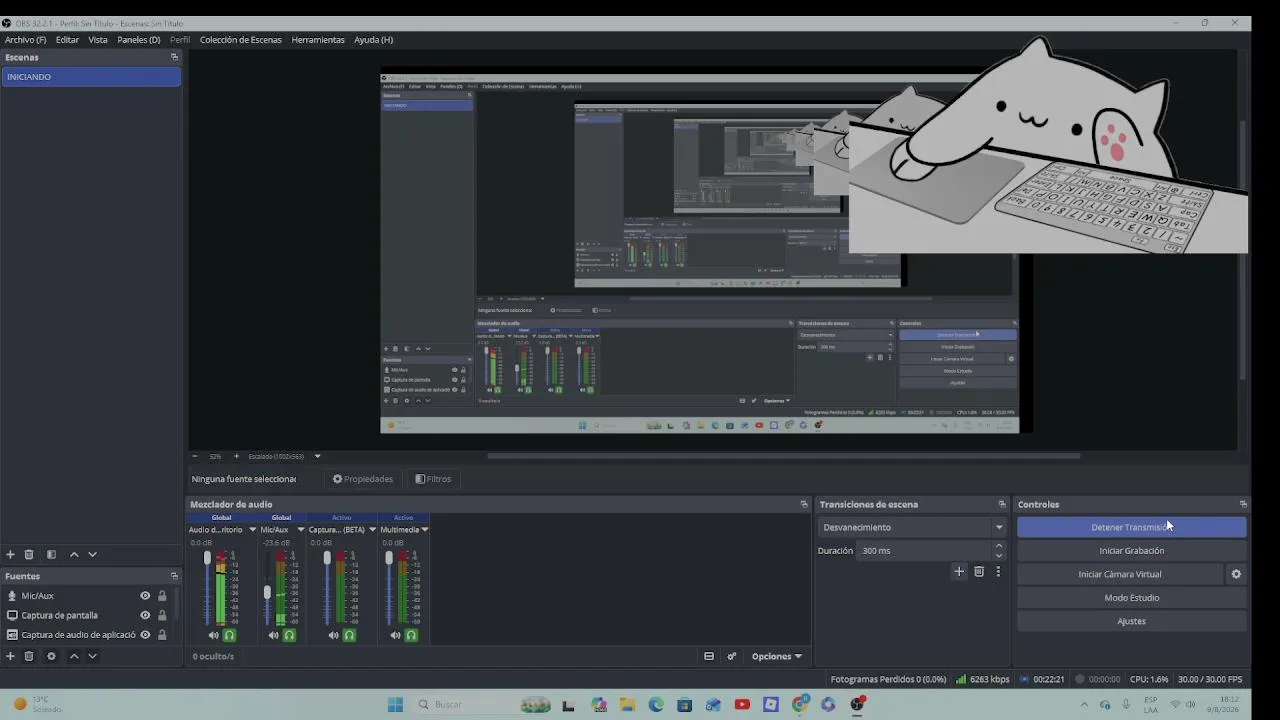This screenshot has height=720, width=1280.
Task: Expand Mic/Aux mixer channel menu arrow
Action: click(x=300, y=529)
